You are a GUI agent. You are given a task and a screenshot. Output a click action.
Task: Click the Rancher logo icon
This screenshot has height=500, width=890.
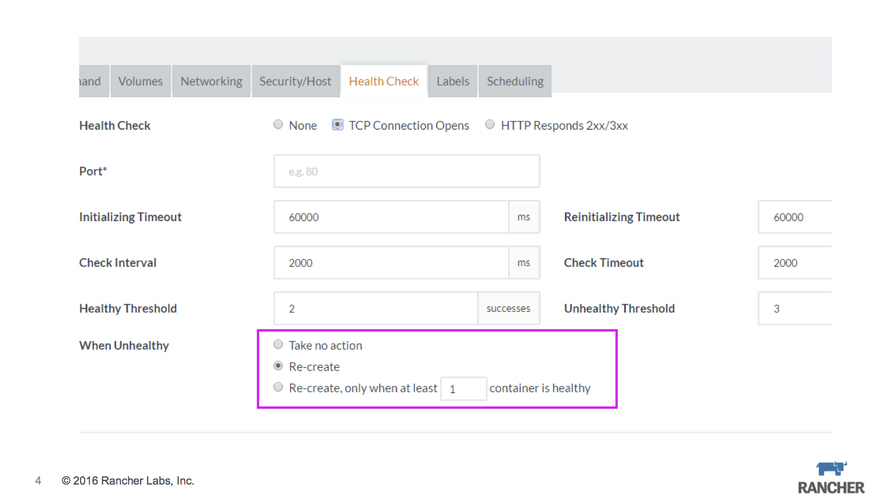click(831, 469)
